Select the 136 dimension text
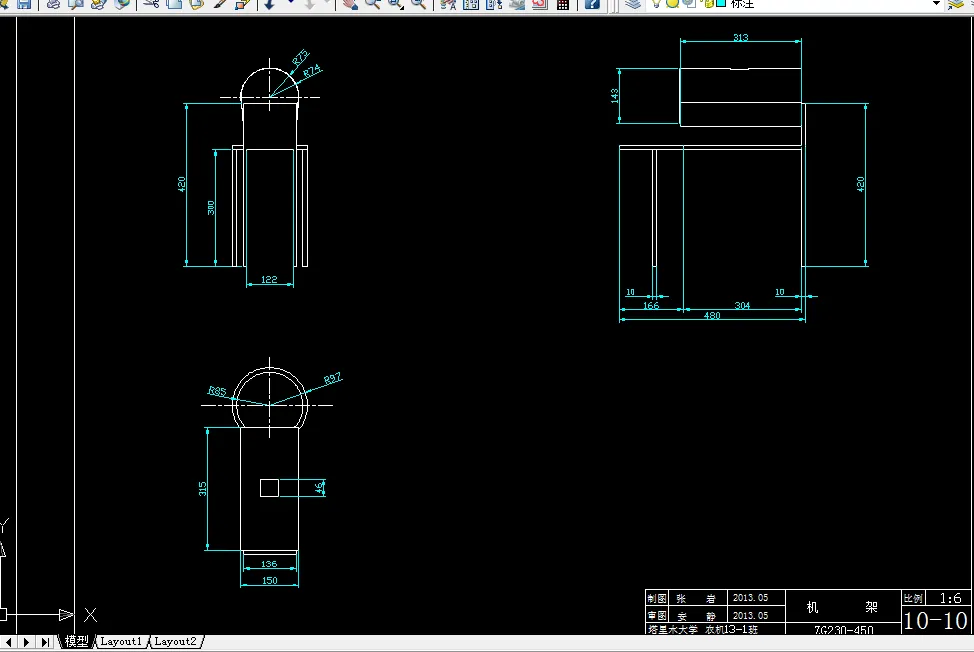974x652 pixels. [269, 564]
